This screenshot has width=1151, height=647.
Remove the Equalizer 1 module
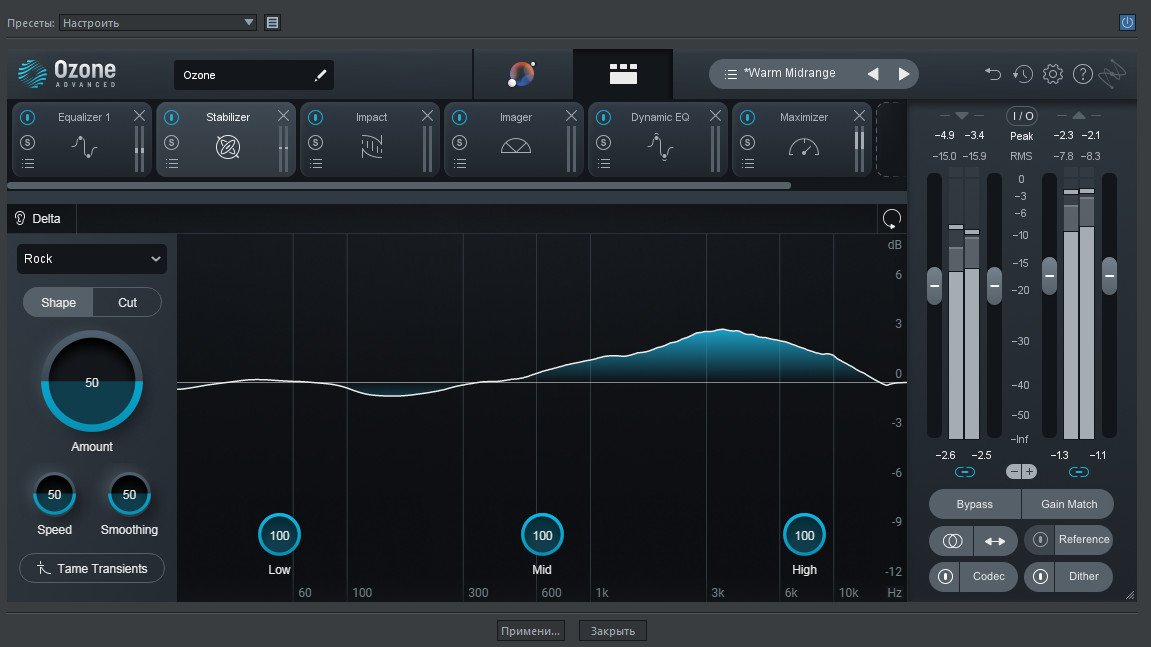tap(139, 116)
